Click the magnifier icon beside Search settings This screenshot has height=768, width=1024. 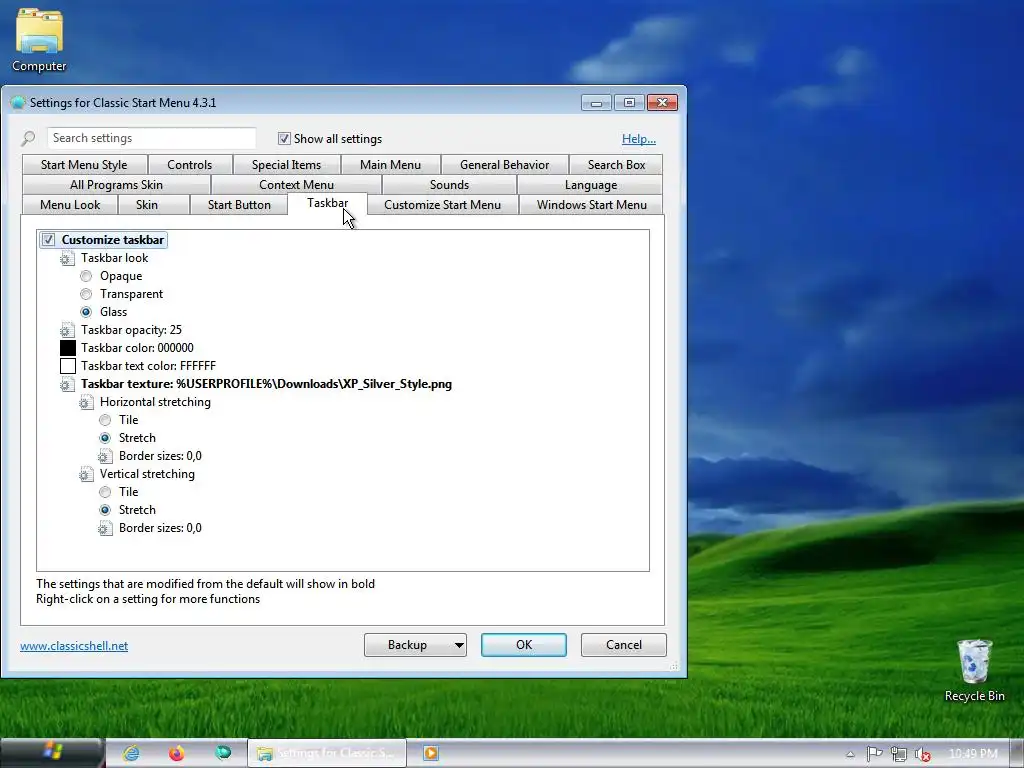tap(28, 138)
